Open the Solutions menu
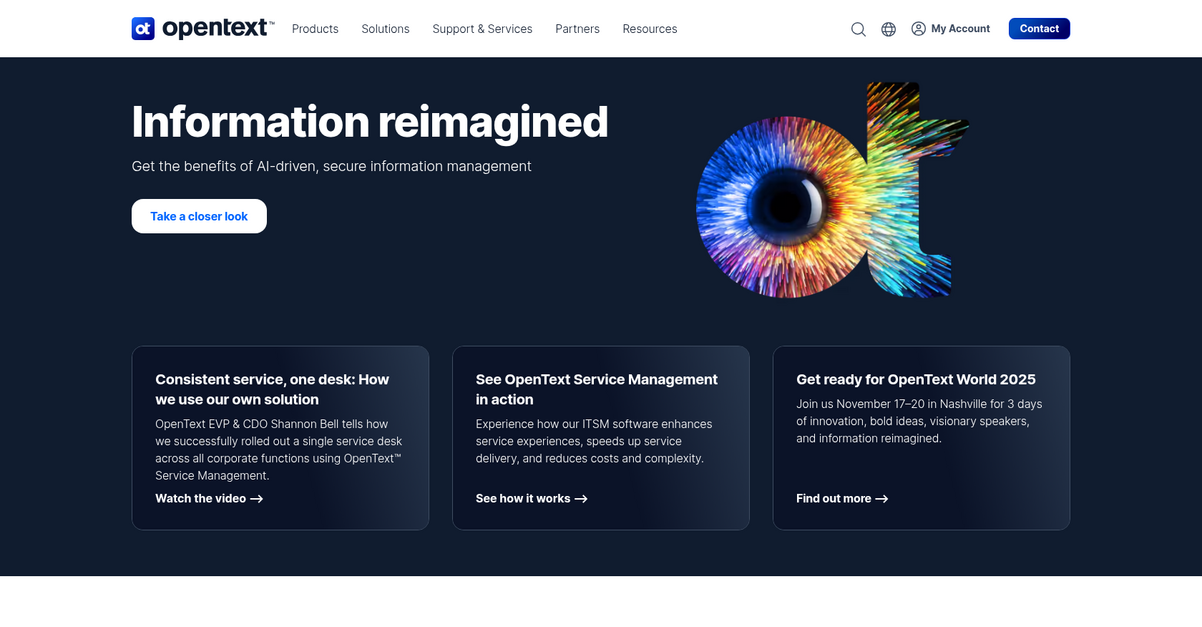This screenshot has height=627, width=1202. coord(385,29)
